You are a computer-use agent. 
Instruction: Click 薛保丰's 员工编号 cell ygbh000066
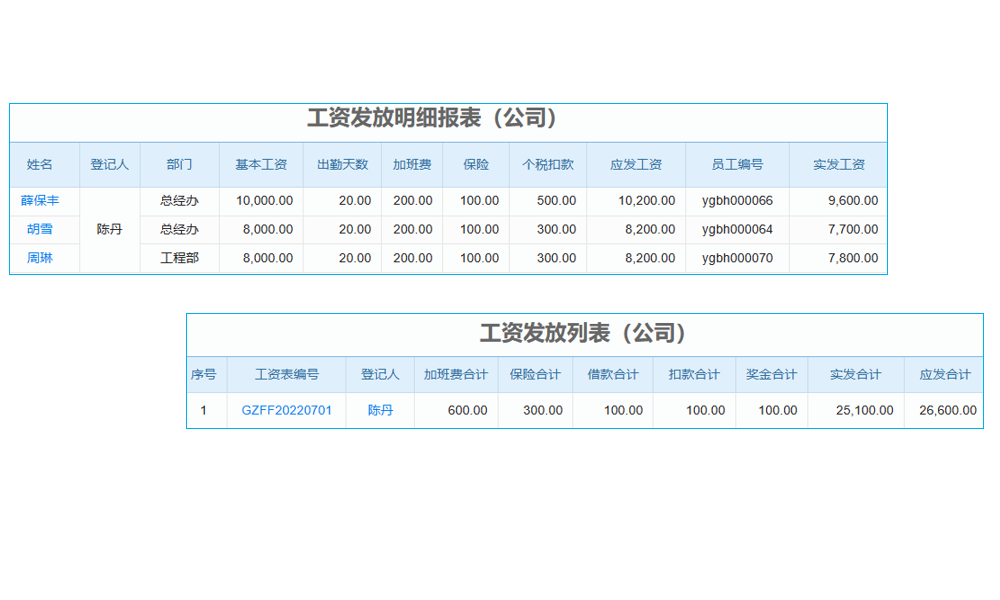tap(735, 200)
